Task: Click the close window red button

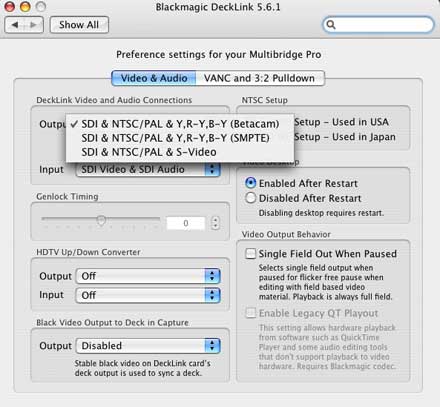Action: [10, 7]
